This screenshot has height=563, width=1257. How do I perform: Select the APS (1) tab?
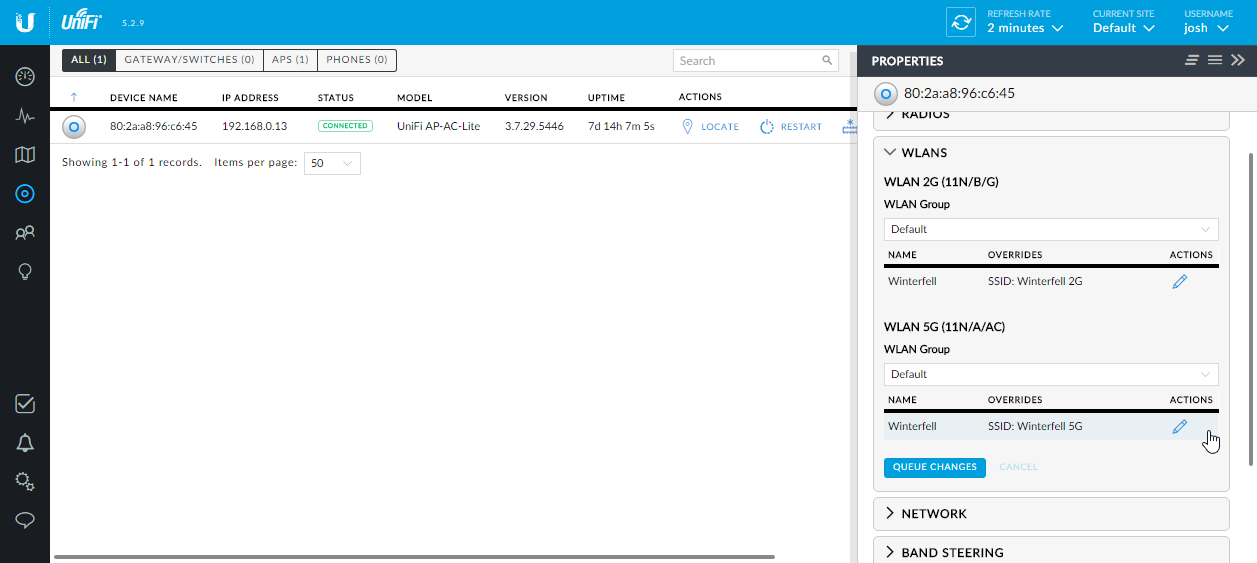[290, 60]
